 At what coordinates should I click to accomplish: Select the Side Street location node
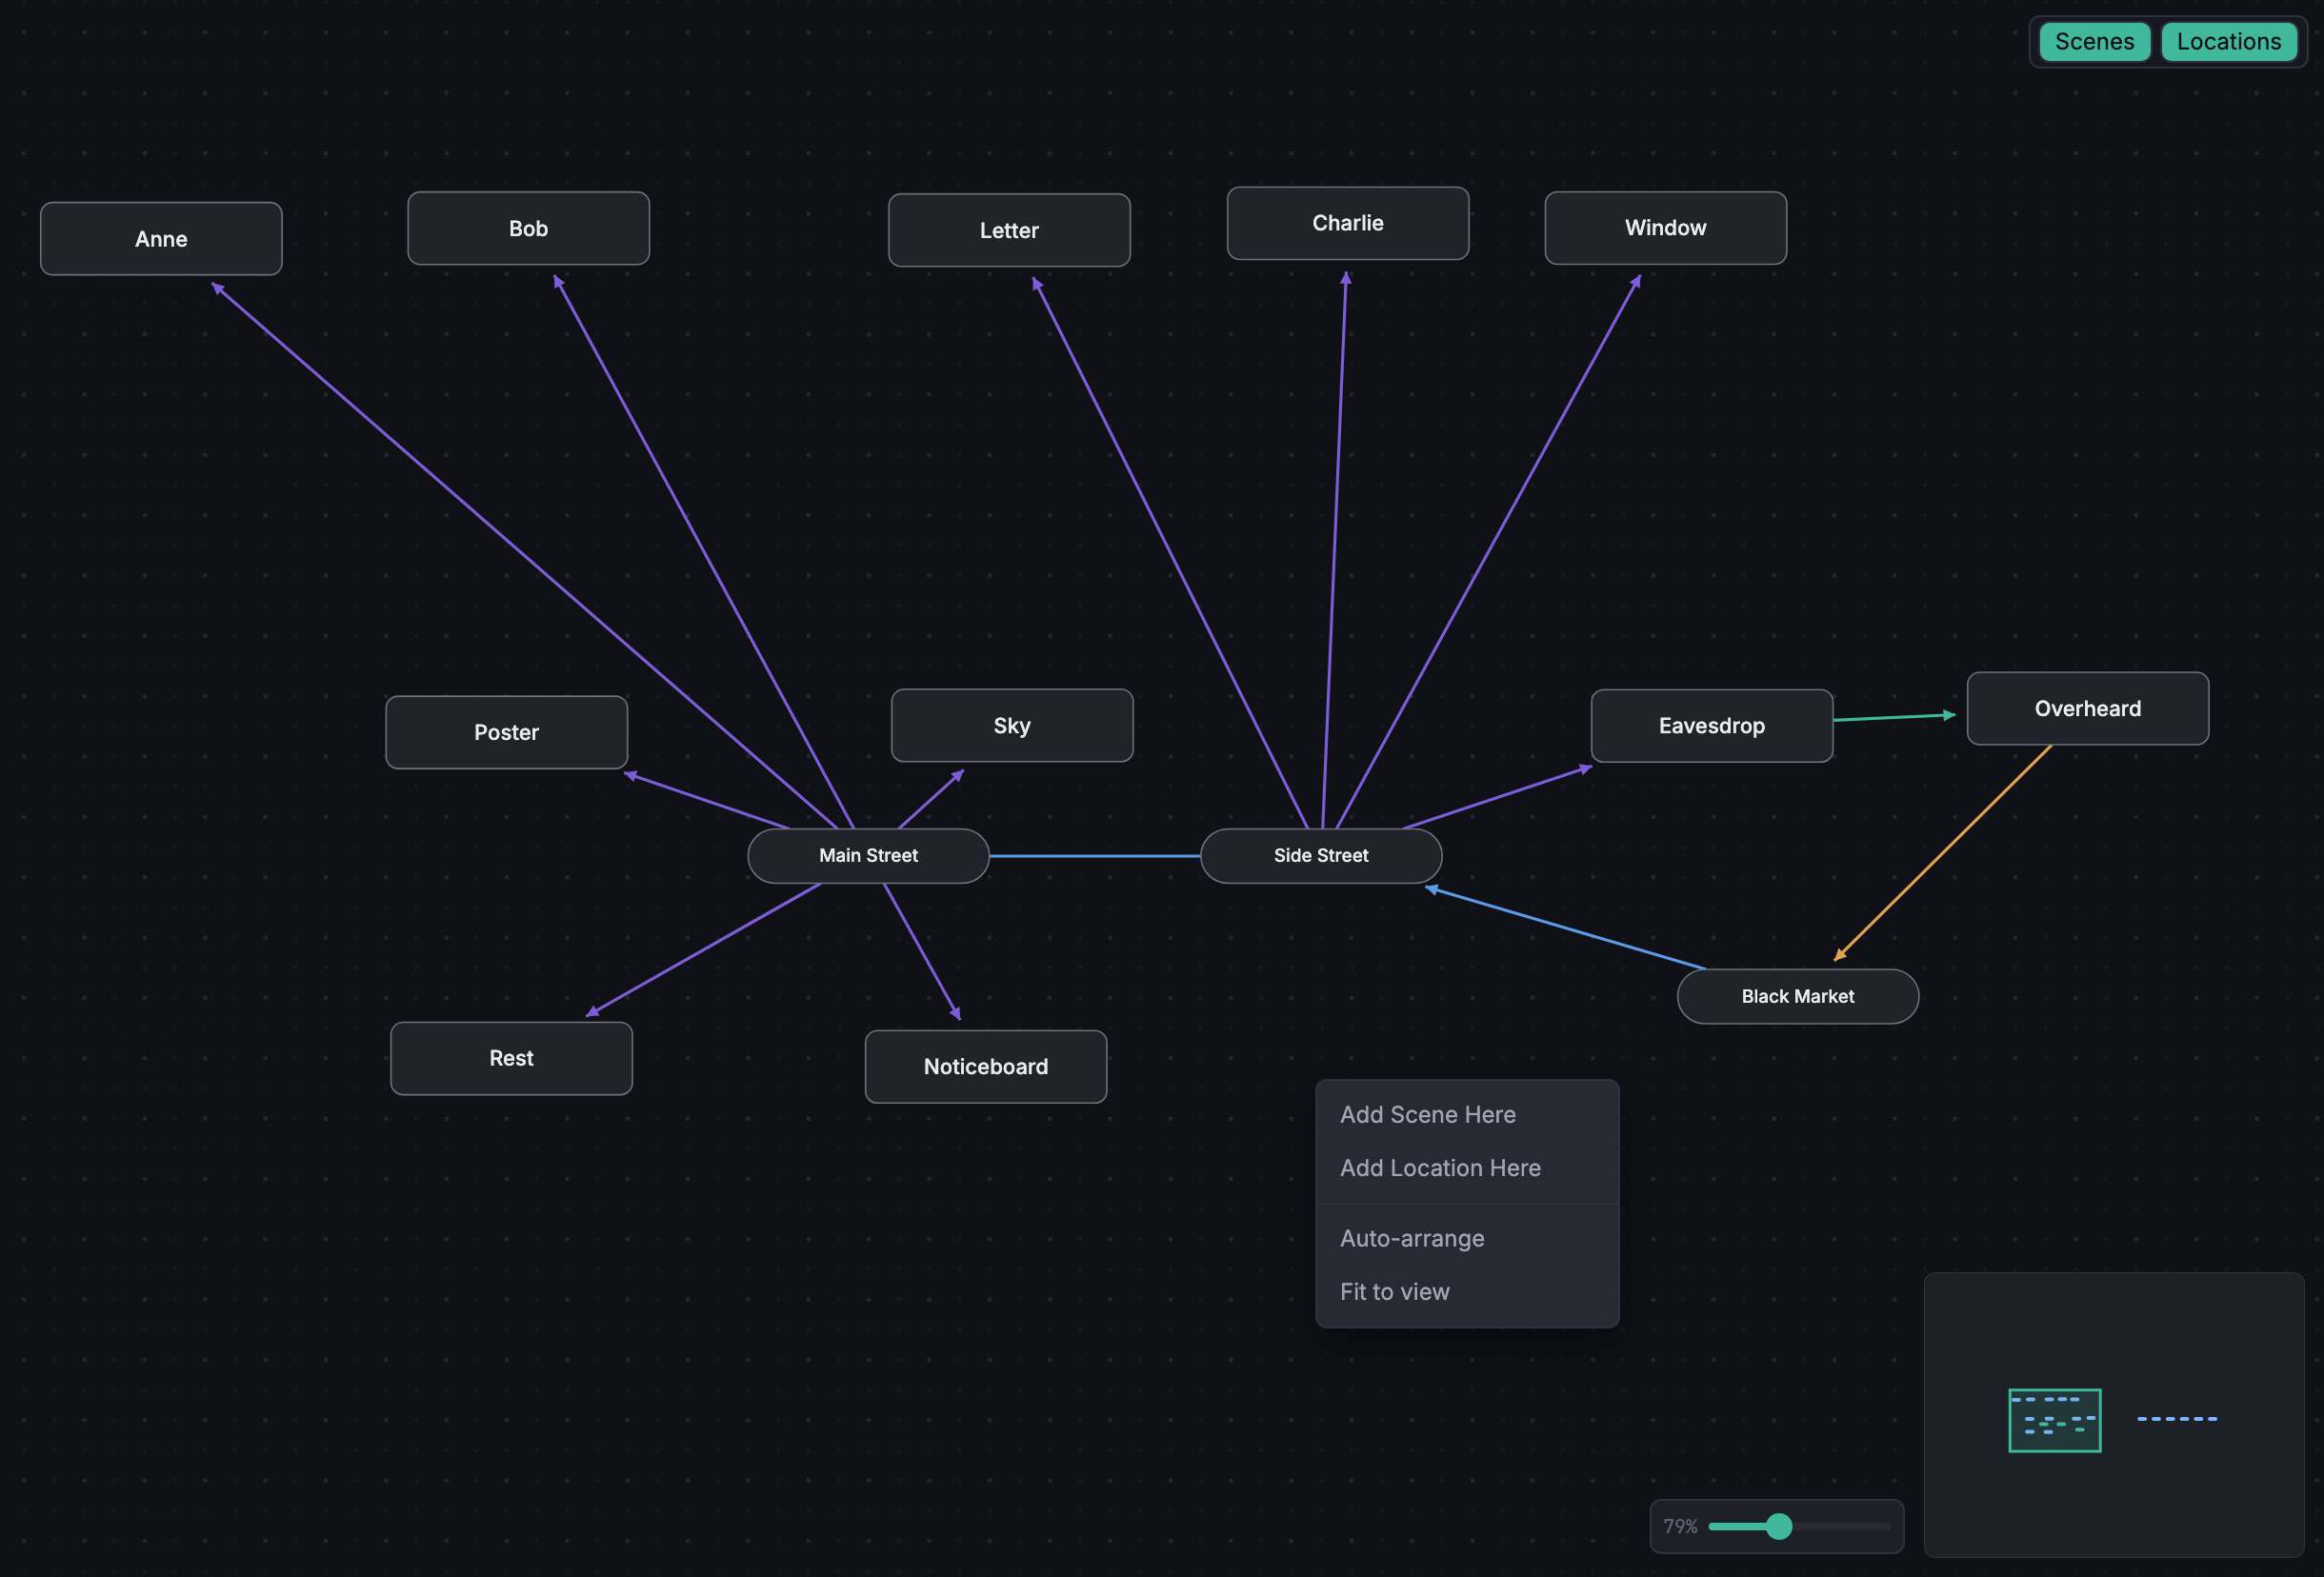(1320, 856)
